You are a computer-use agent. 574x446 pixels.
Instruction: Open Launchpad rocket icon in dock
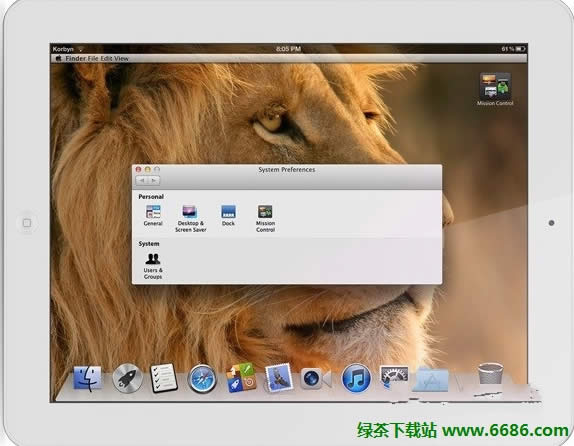point(127,379)
